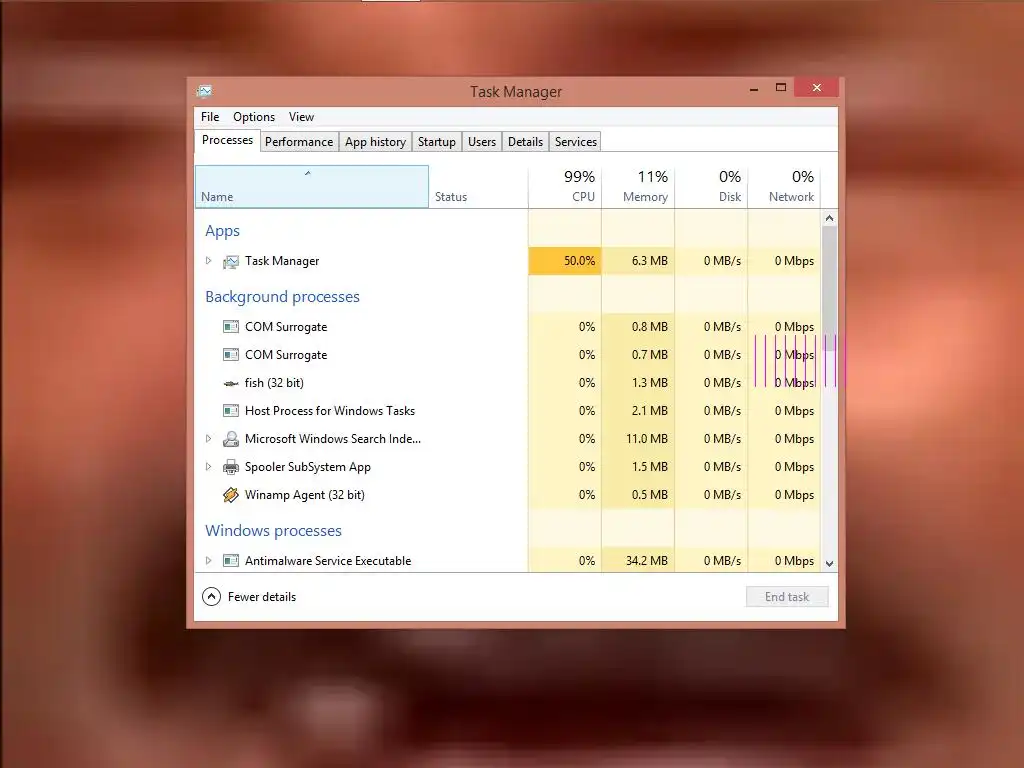Click Fewer details link

pyautogui.click(x=262, y=597)
